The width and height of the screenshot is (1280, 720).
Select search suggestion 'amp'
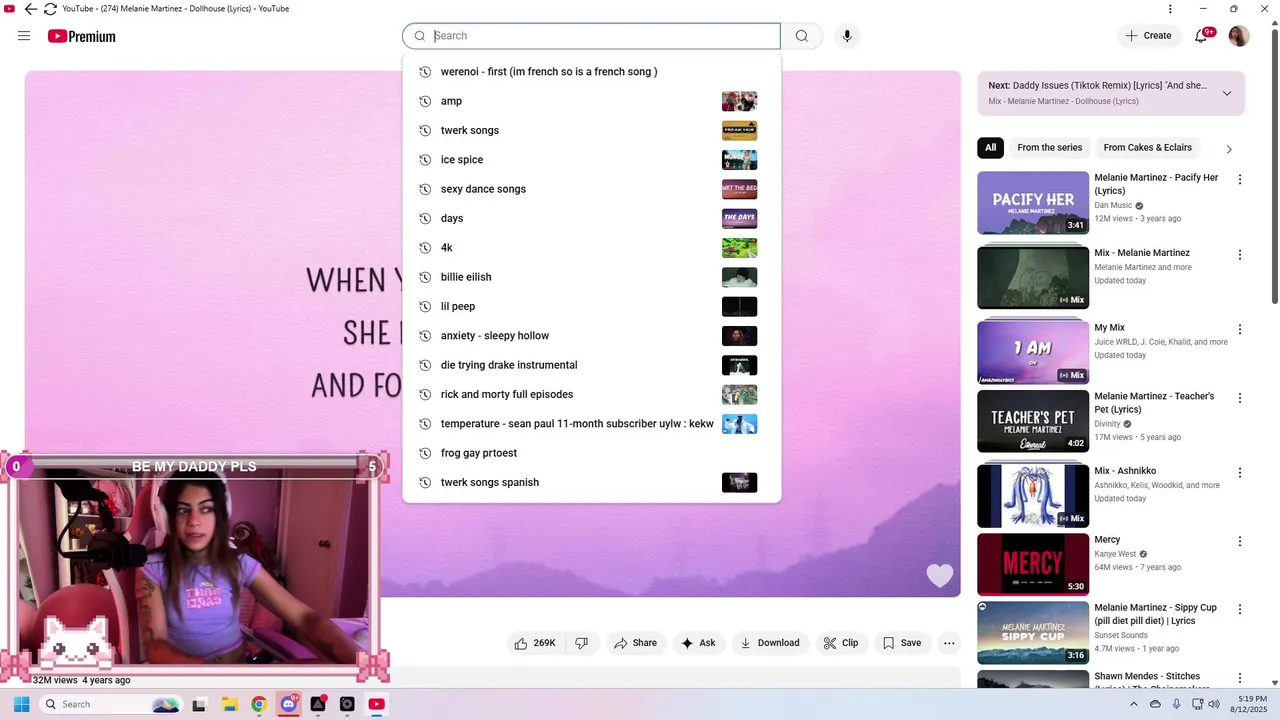591,101
